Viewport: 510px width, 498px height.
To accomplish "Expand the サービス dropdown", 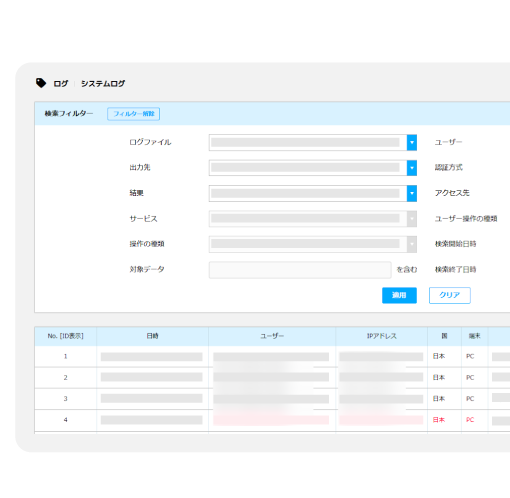I will click(x=313, y=219).
